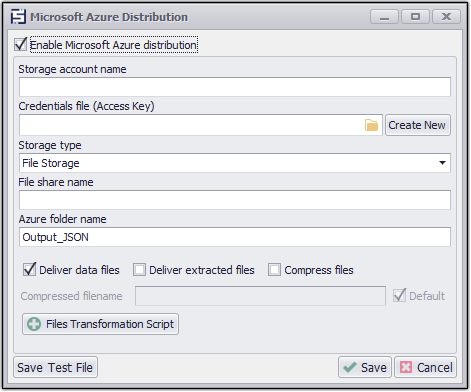This screenshot has height=392, width=471.
Task: Open the Storage type dropdown arrow
Action: [x=442, y=163]
